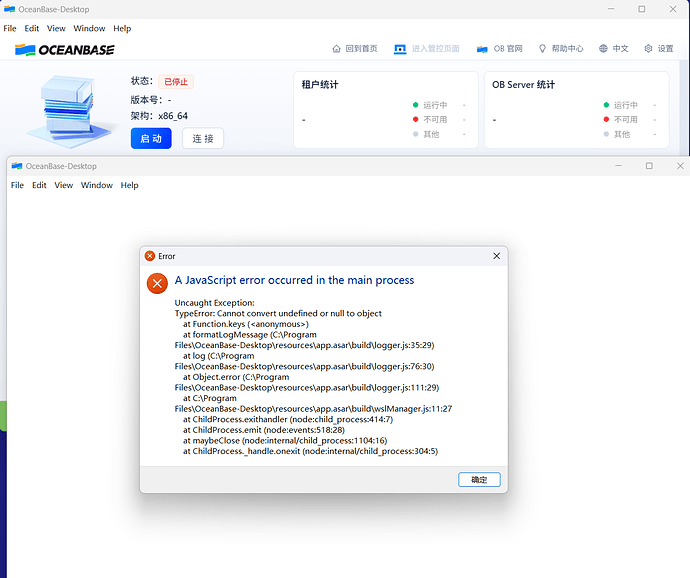The image size is (690, 578).
Task: Click 运行中 label in 租户统计 card
Action: click(435, 105)
